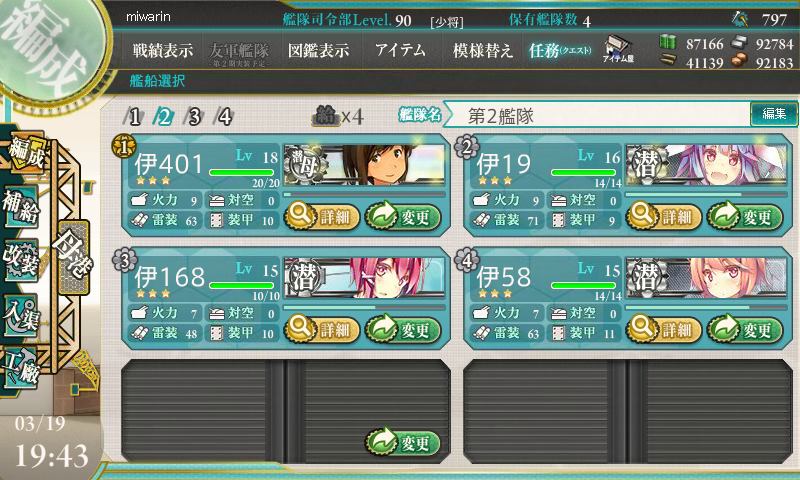Open 戦績表示 in the top menu
Image resolution: width=800 pixels, height=480 pixels.
pyautogui.click(x=163, y=50)
